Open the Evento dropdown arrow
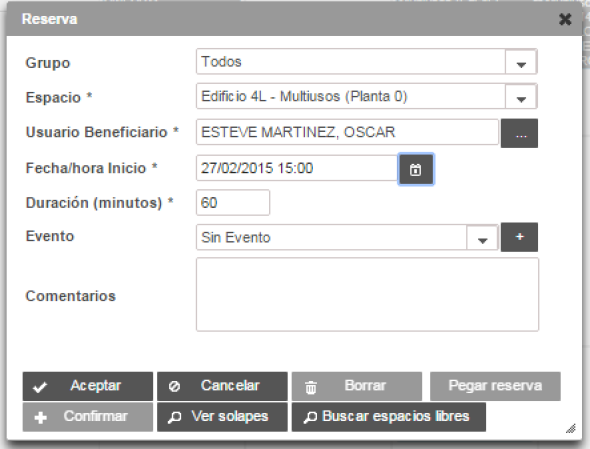The height and width of the screenshot is (449, 590). coord(482,237)
